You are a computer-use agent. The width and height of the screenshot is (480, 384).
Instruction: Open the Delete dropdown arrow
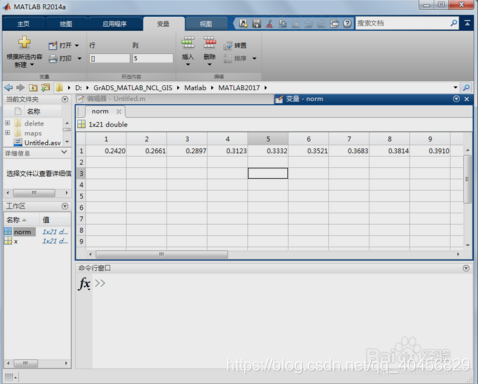[209, 64]
